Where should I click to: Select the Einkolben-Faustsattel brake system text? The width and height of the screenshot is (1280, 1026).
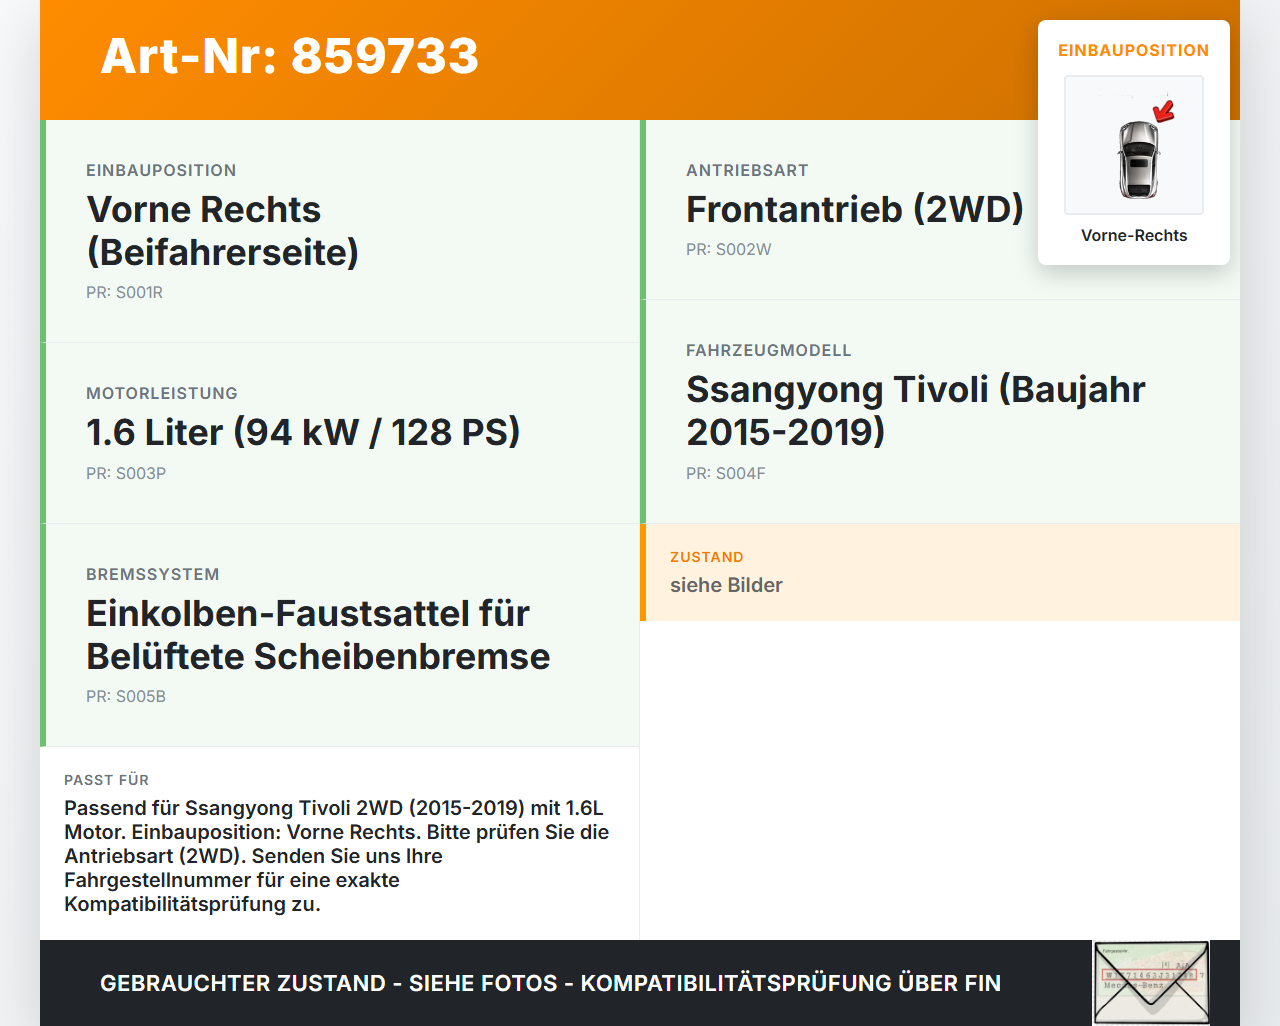[x=318, y=635]
